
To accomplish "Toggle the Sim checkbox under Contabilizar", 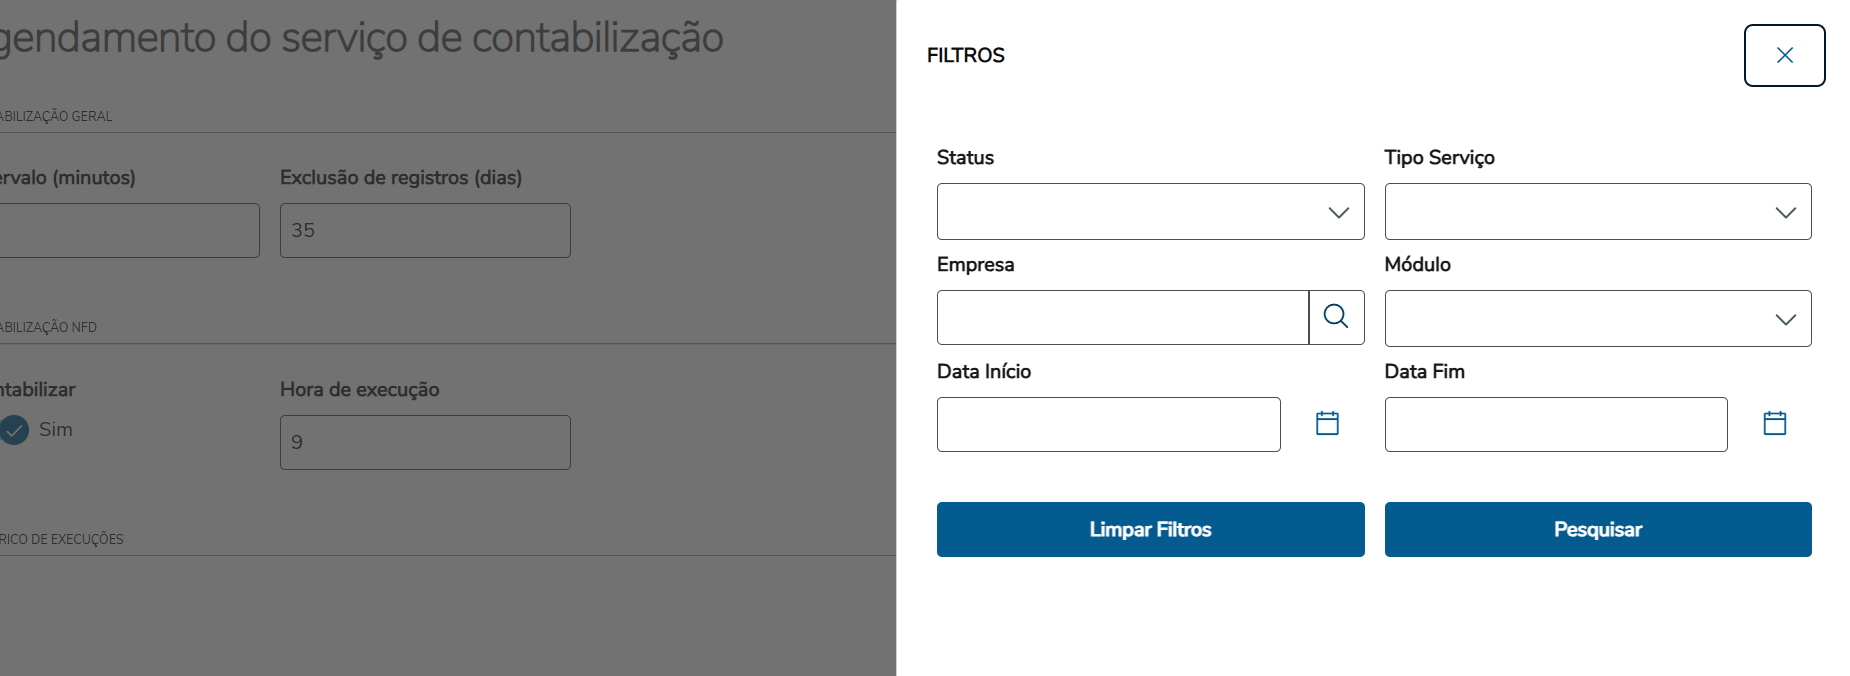I will click(14, 430).
